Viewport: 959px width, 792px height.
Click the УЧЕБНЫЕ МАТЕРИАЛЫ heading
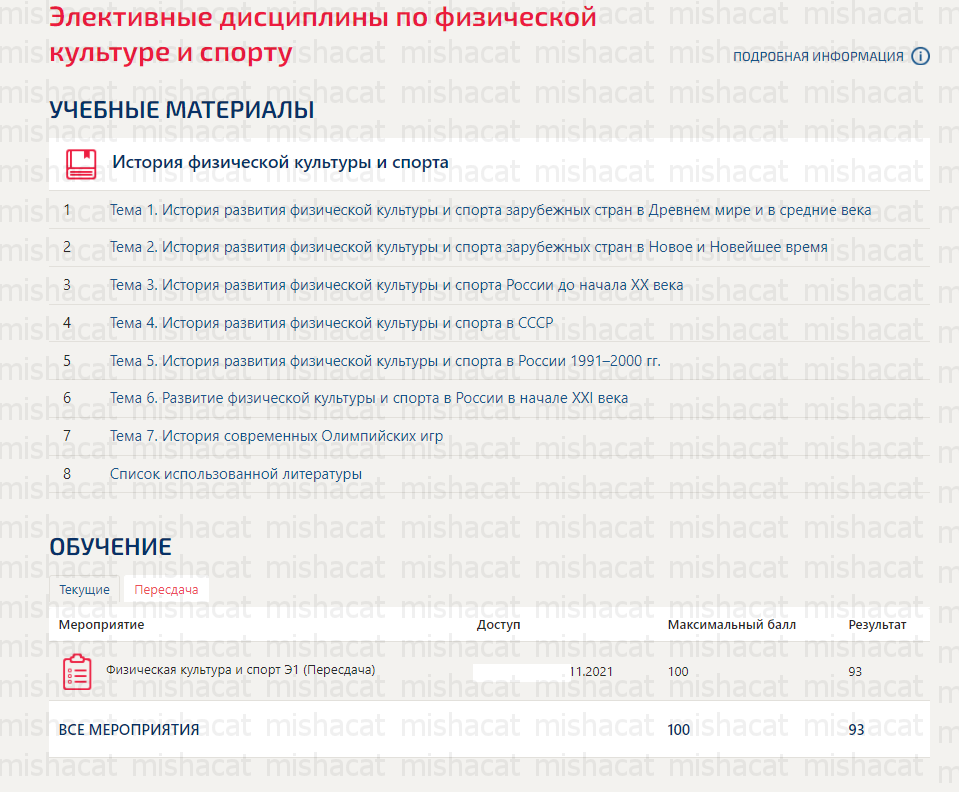click(182, 110)
